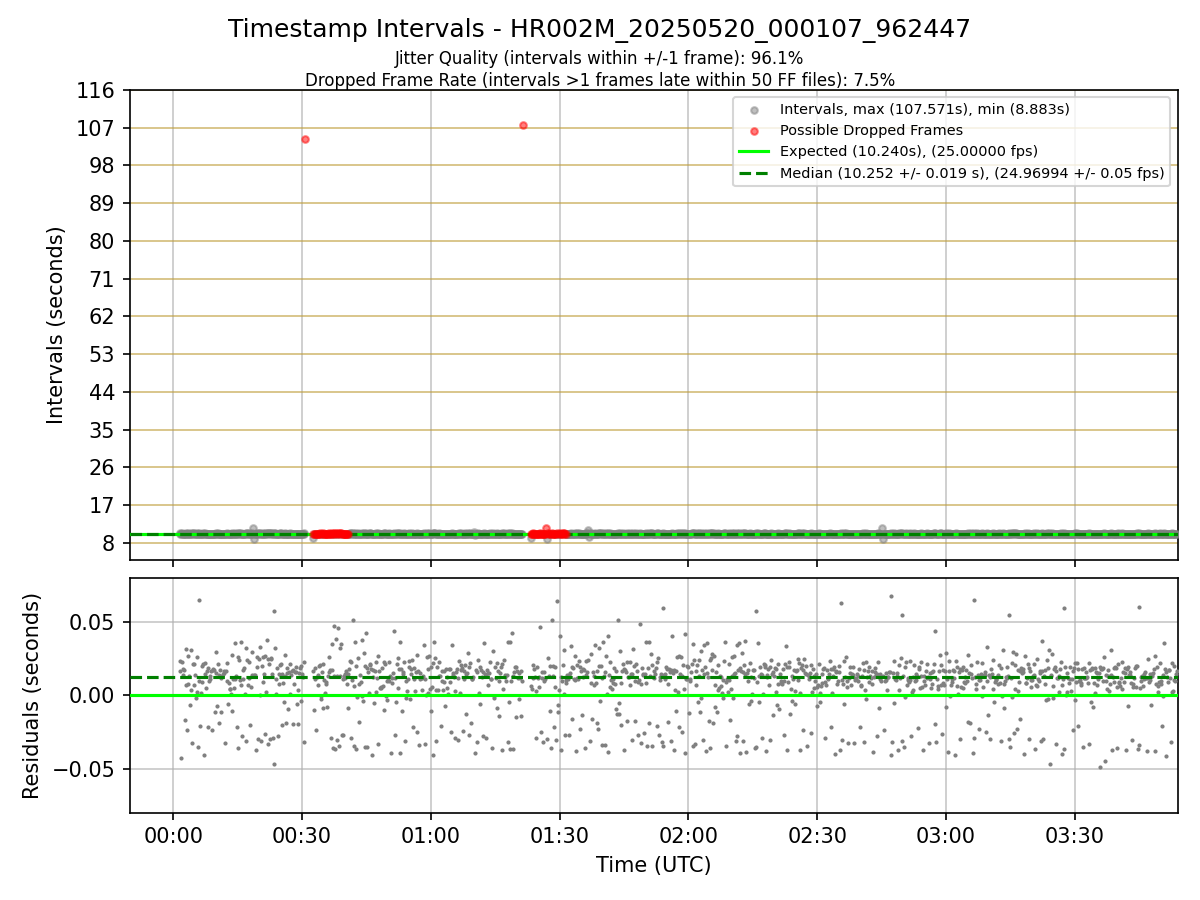Click legend entry 'Median (10.252 +/- 0.019 s)'
The width and height of the screenshot is (1200, 900).
coord(972,173)
